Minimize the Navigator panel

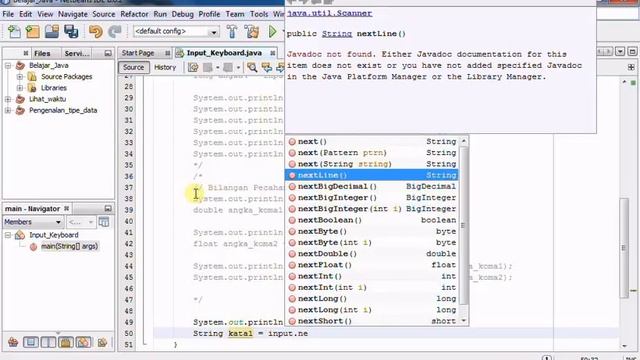click(108, 209)
